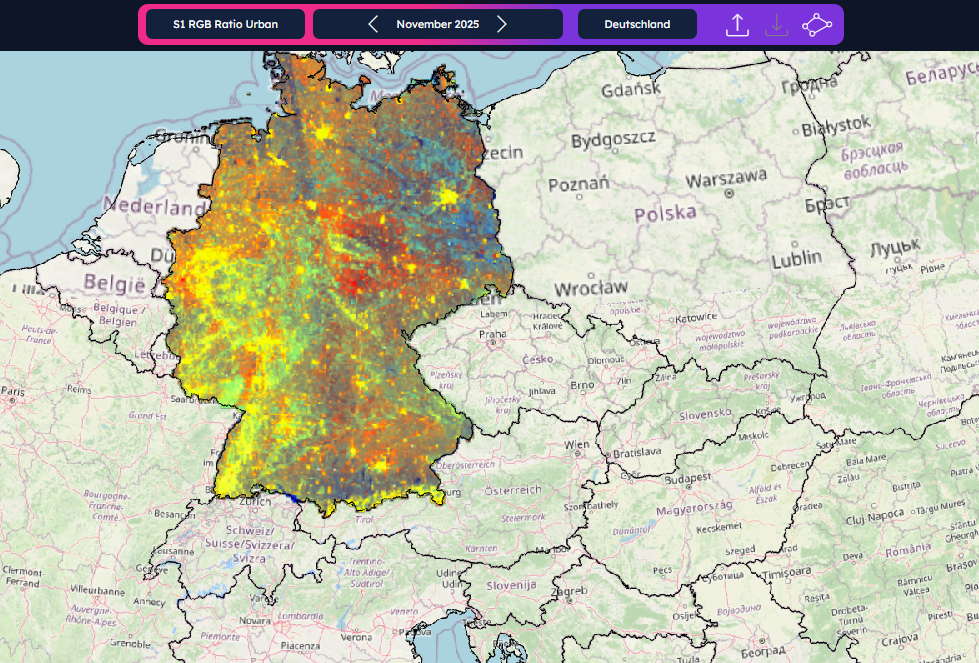Click the Bratislava city label

pos(638,452)
